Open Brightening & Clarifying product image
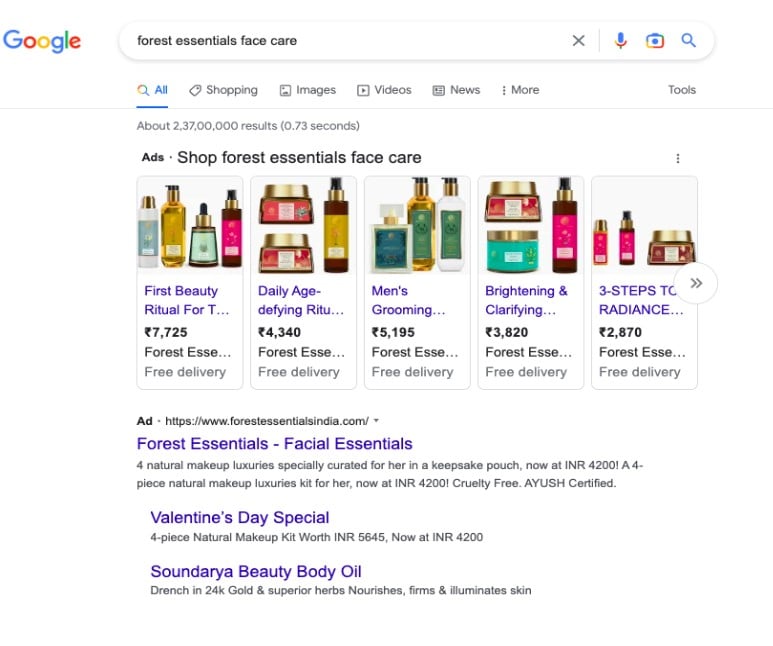The image size is (773, 646). pyautogui.click(x=531, y=226)
